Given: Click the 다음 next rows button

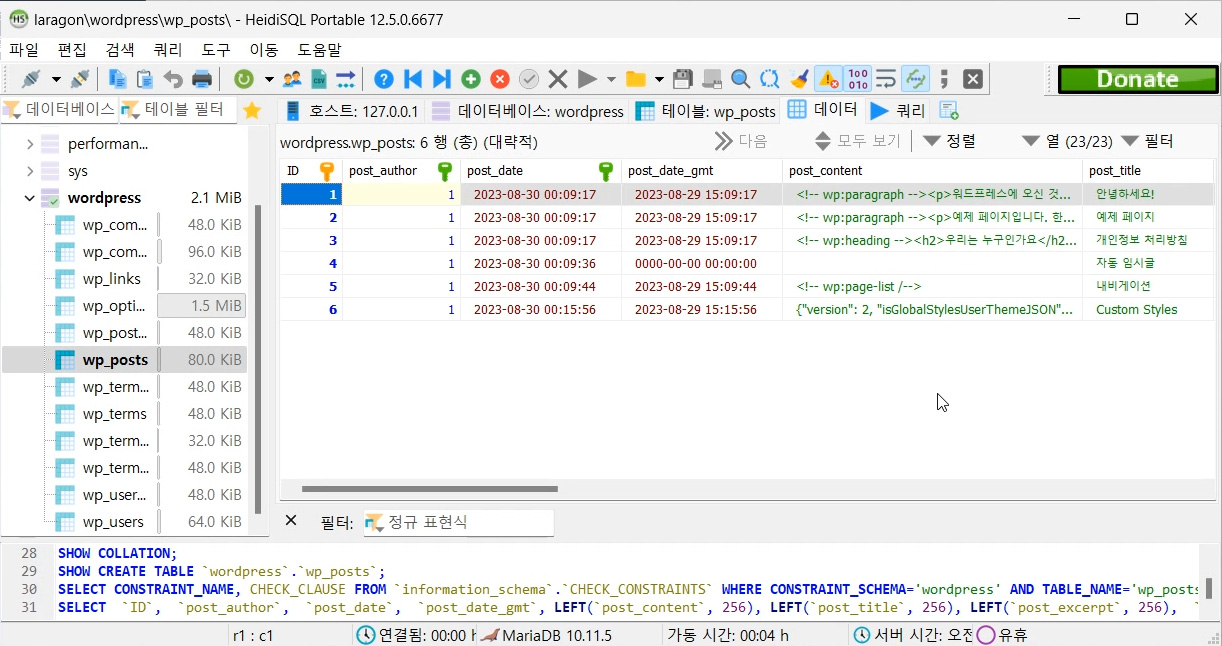Looking at the screenshot, I should (741, 141).
